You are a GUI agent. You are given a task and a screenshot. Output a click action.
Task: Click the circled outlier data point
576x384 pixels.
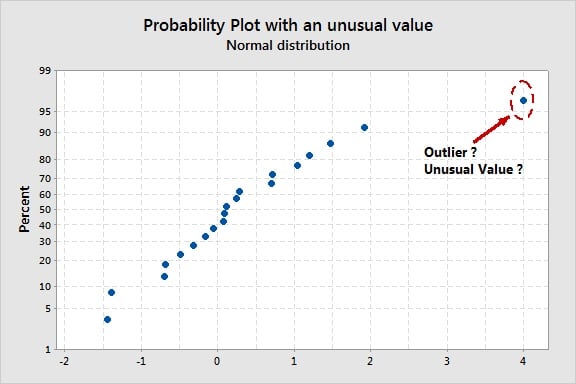point(523,100)
